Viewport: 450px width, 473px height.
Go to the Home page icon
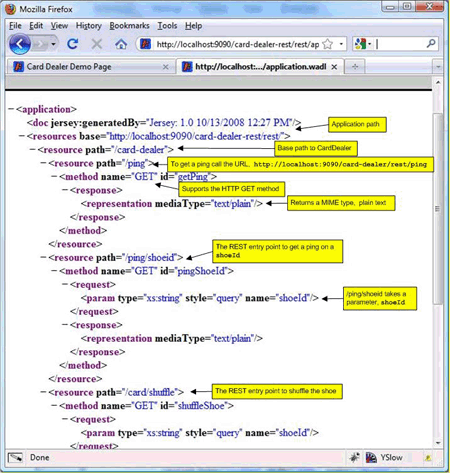click(x=121, y=44)
